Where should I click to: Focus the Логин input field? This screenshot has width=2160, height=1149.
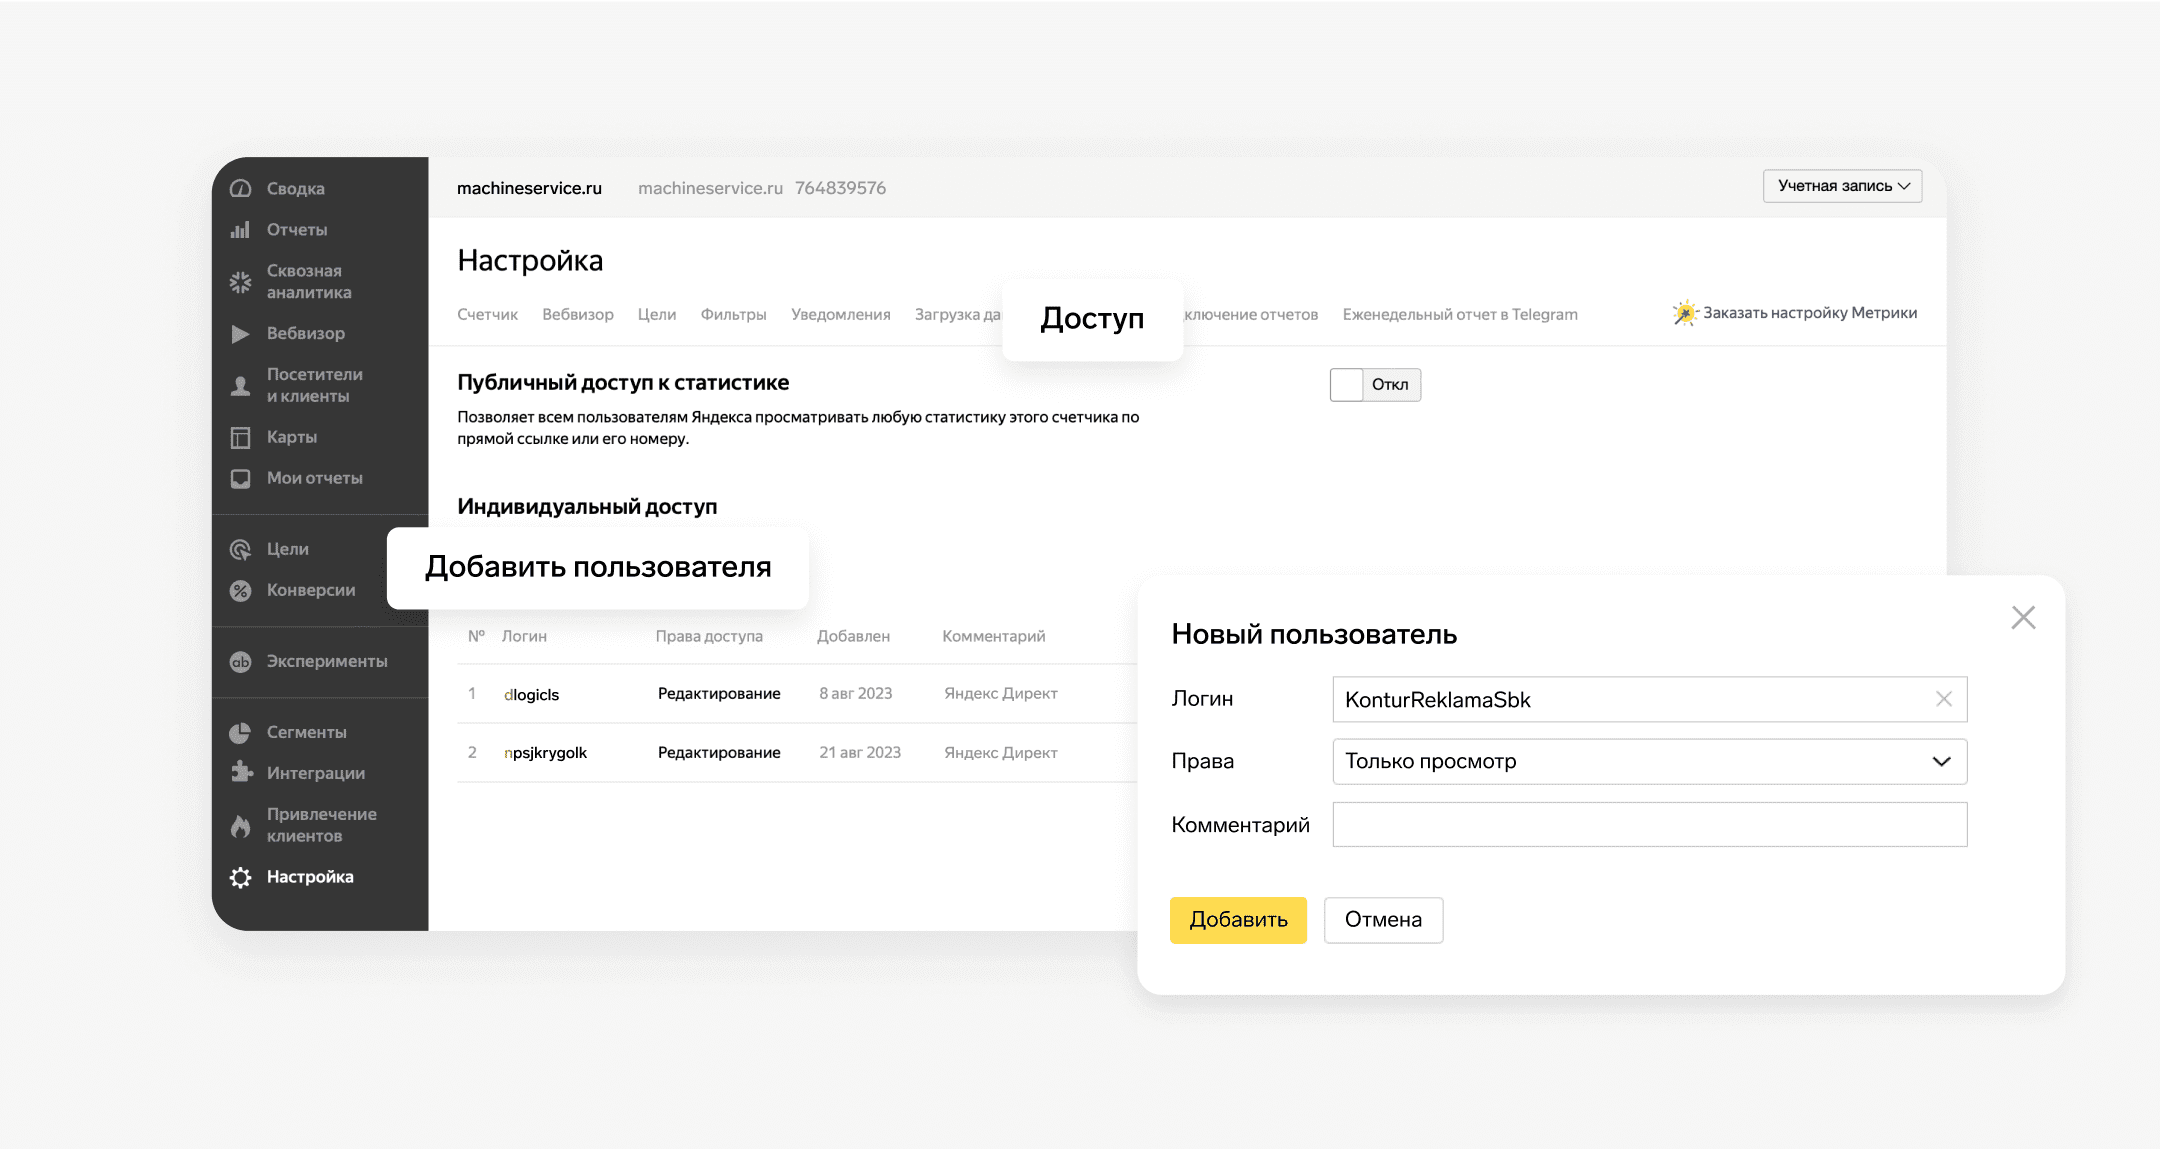coord(1650,700)
